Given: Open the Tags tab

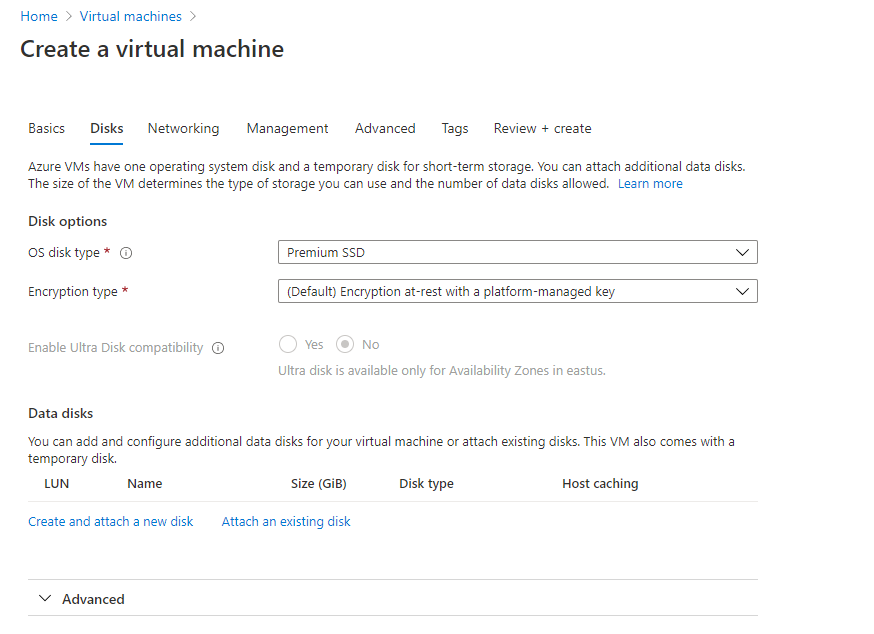Looking at the screenshot, I should (455, 128).
